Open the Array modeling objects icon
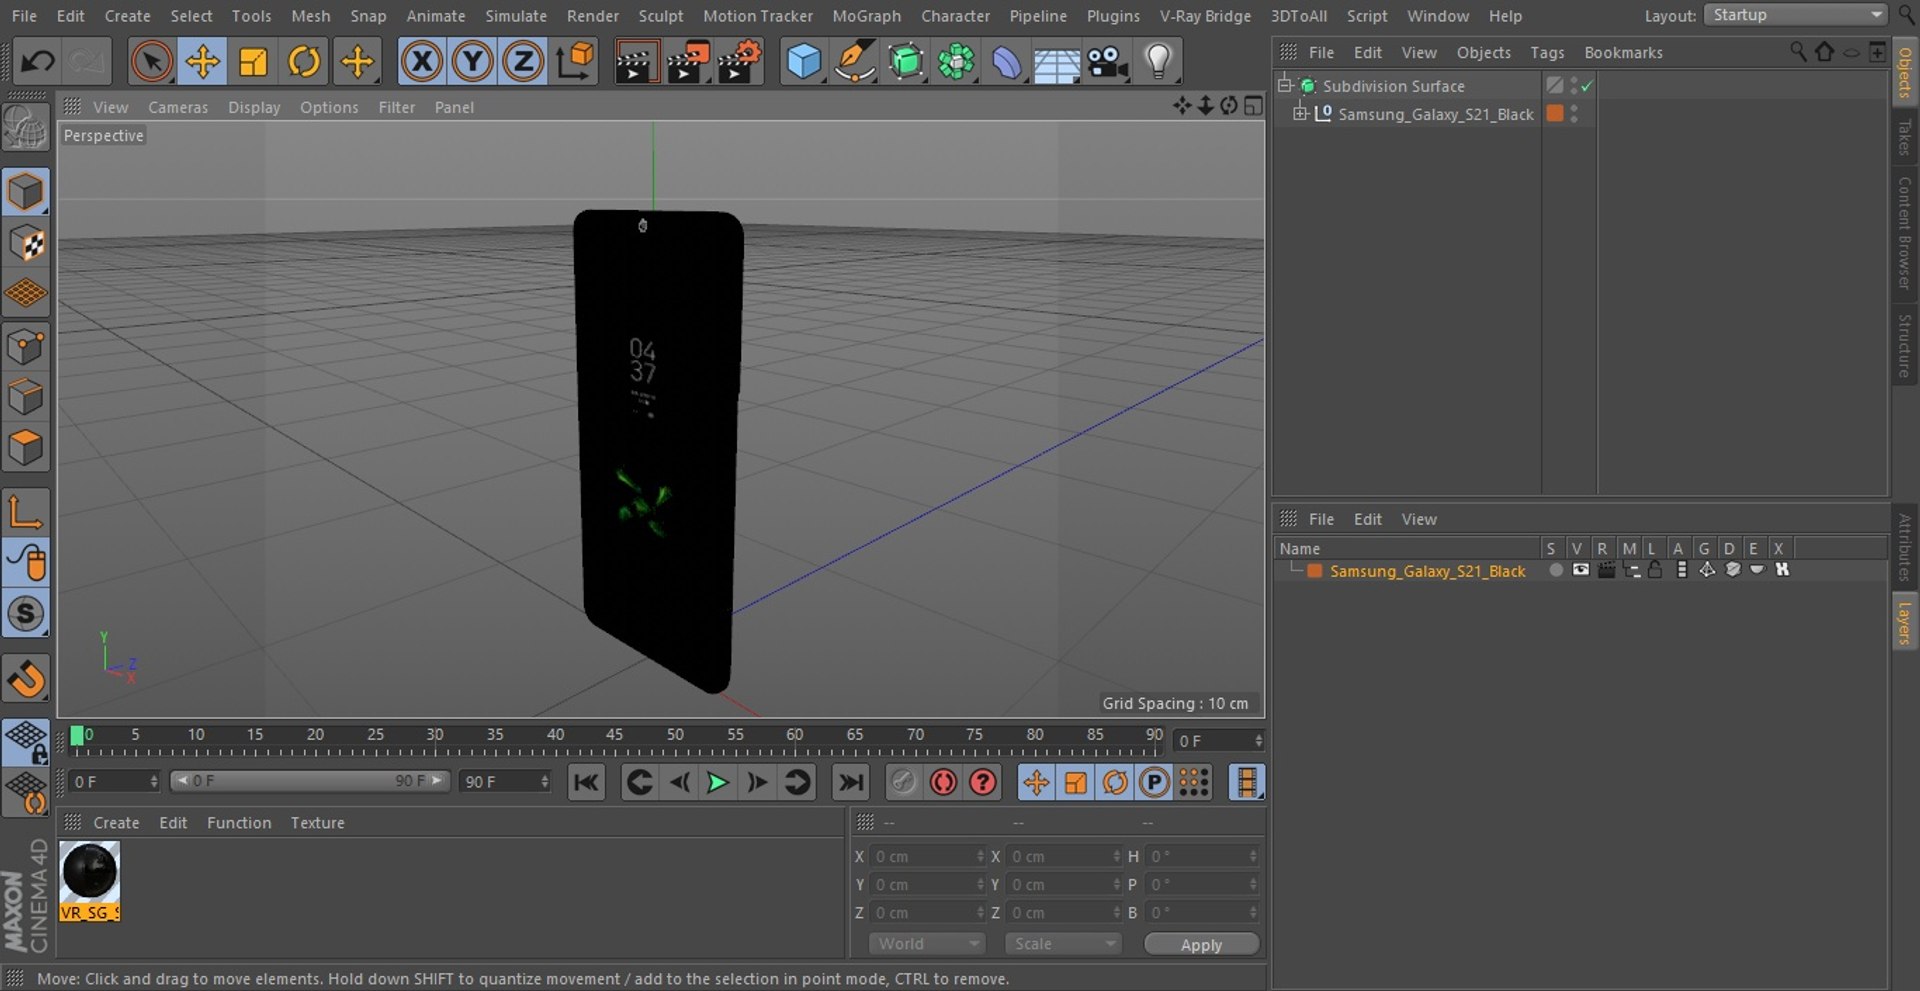 click(956, 62)
